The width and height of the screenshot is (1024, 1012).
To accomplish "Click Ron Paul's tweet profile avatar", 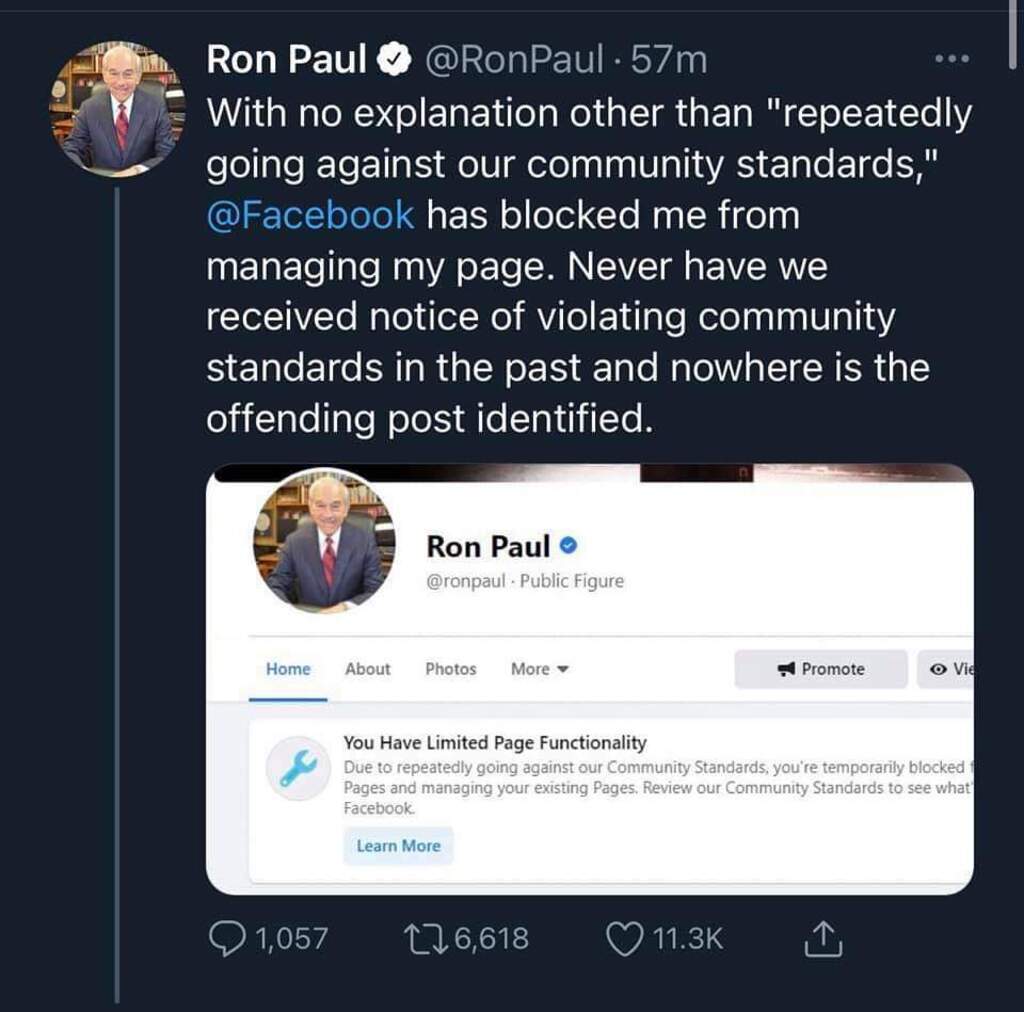I will (116, 109).
